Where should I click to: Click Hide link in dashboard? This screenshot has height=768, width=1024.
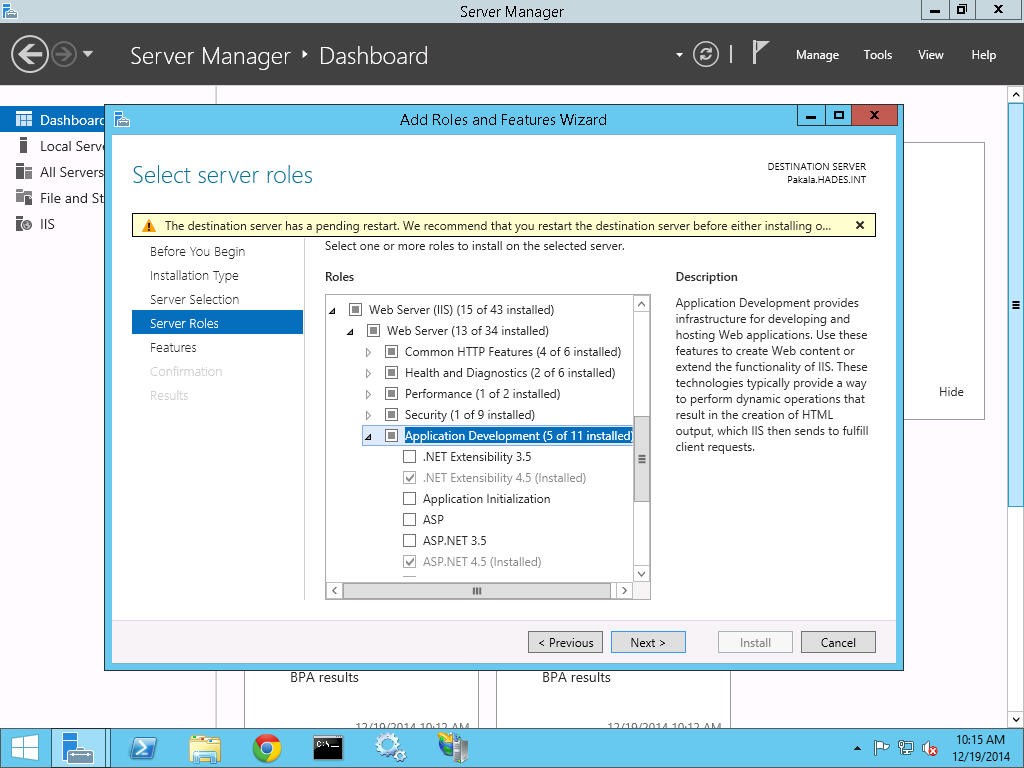coord(951,391)
